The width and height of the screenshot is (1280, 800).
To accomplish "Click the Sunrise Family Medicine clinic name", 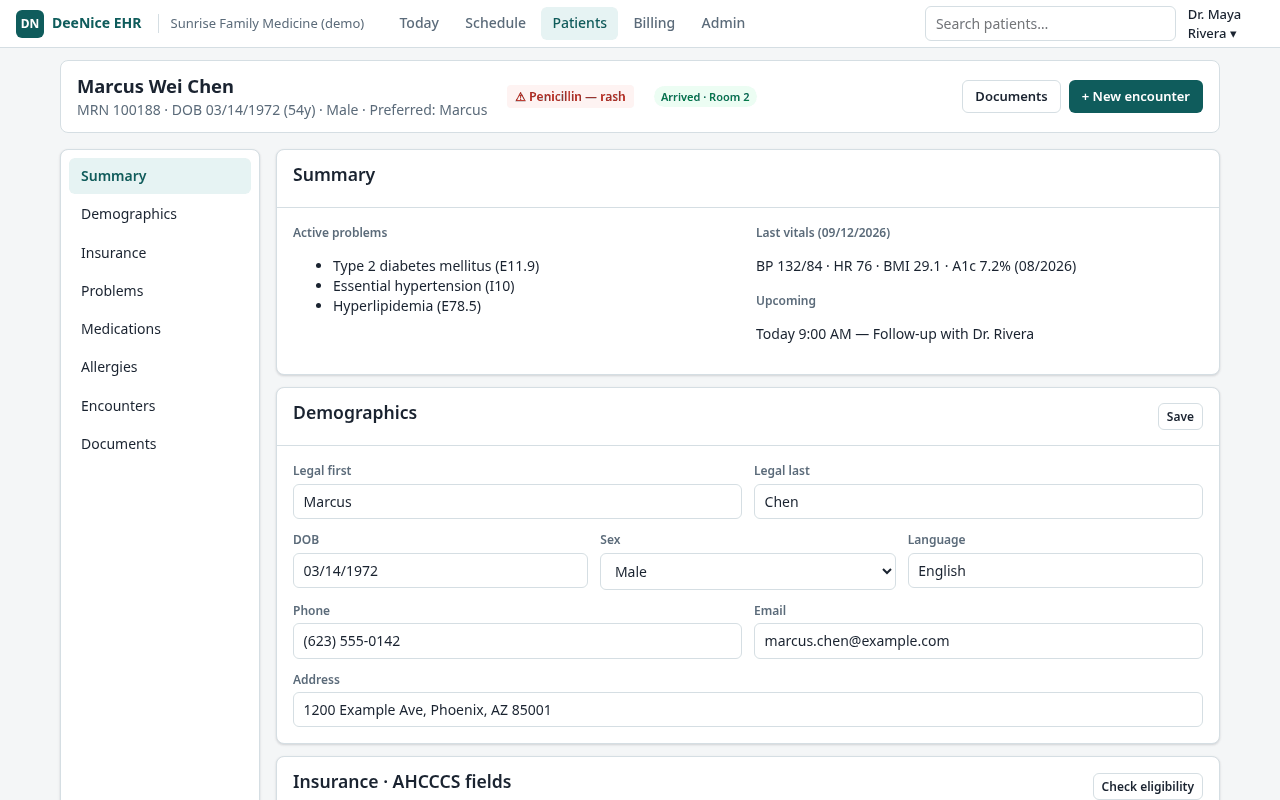I will point(267,23).
